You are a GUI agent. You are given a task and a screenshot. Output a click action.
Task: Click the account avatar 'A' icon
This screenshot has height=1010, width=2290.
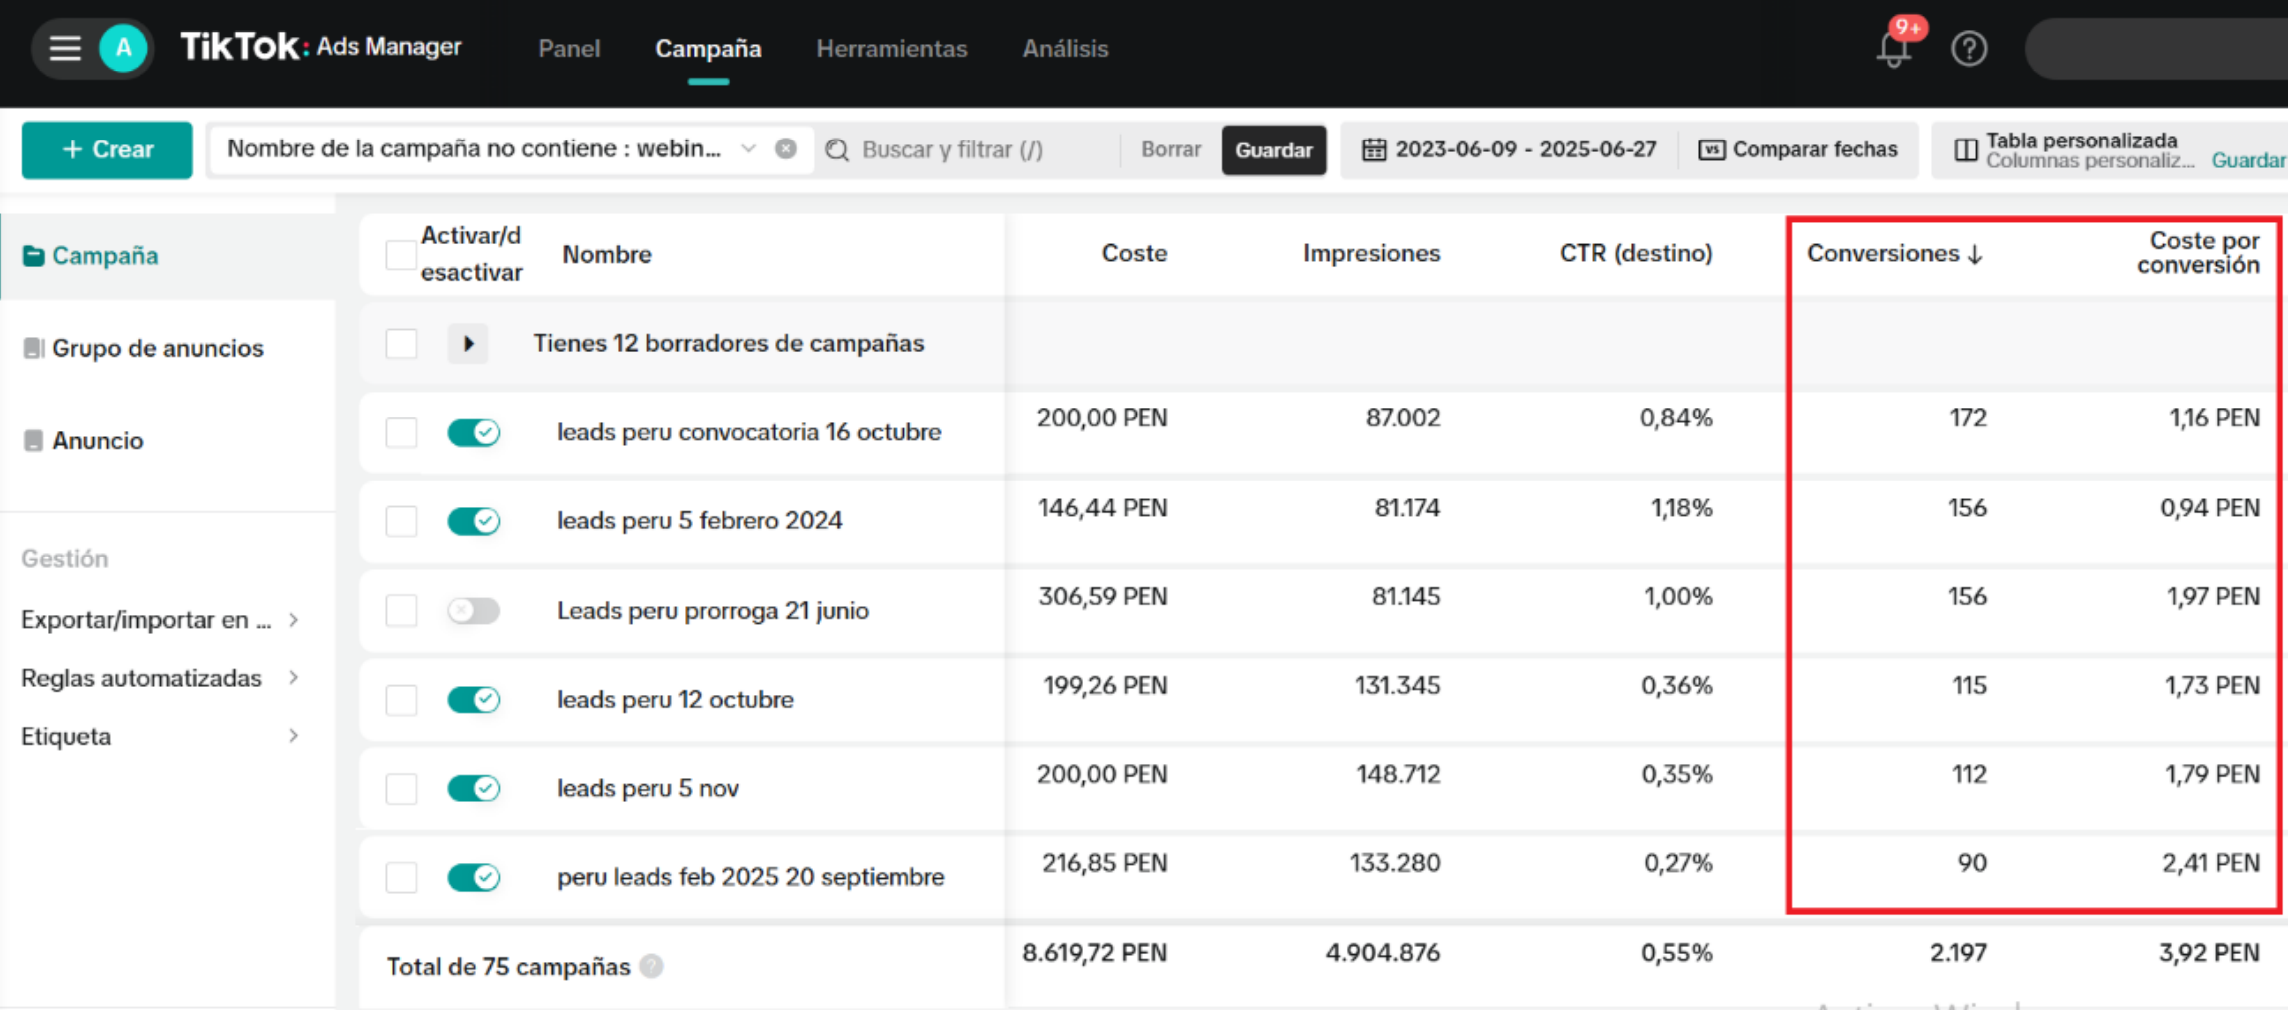point(123,48)
